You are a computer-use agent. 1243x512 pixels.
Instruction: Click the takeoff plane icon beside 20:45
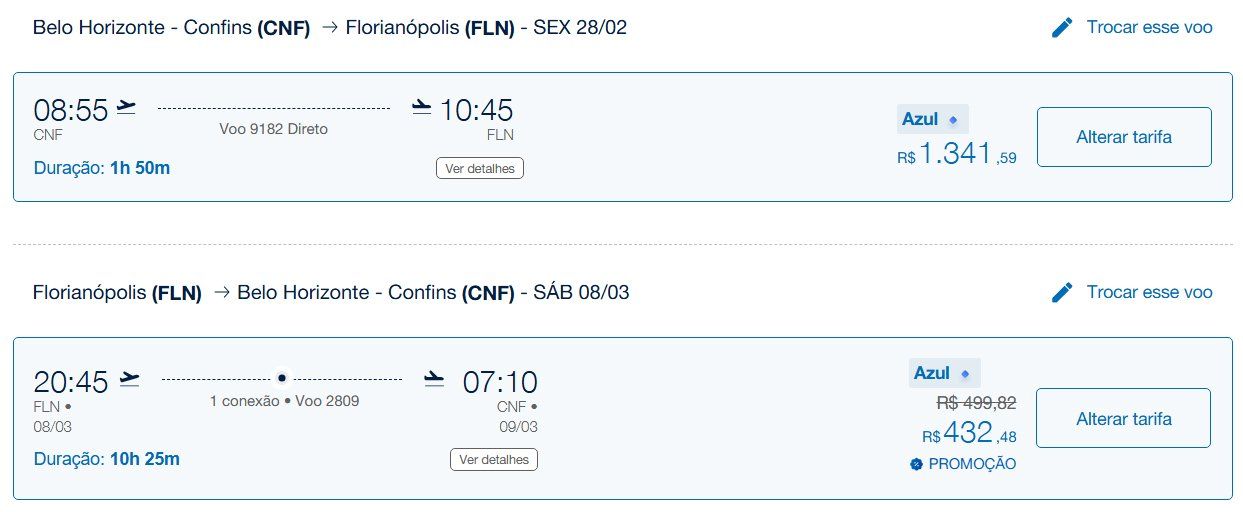point(130,379)
